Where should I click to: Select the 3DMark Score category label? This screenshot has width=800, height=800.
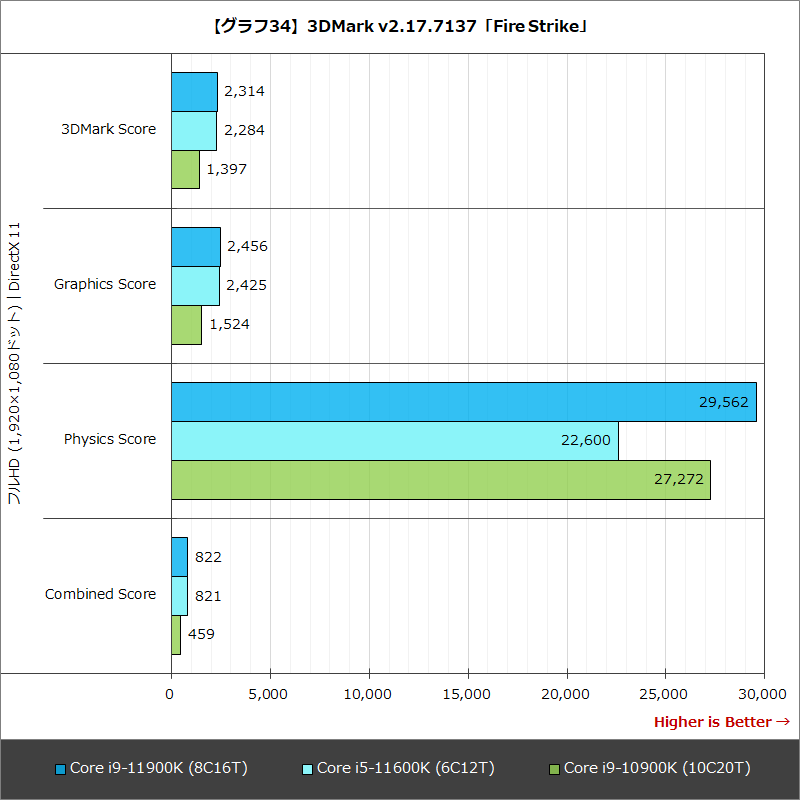pos(107,129)
